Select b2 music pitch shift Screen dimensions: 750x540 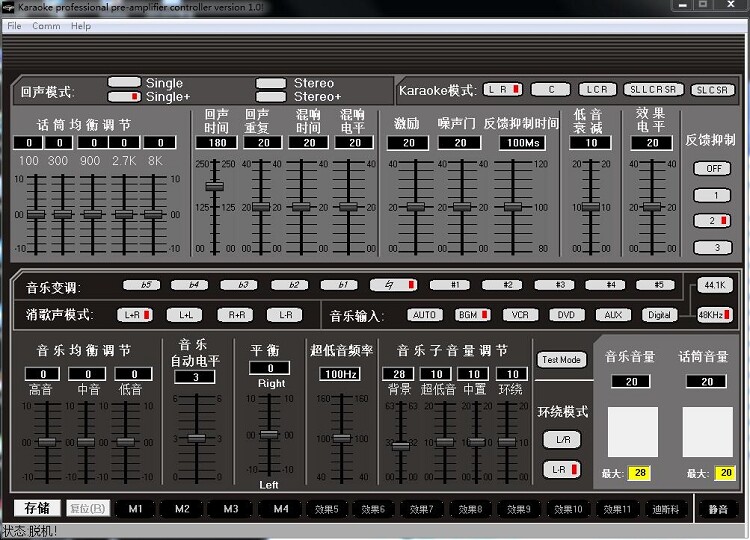pos(289,285)
